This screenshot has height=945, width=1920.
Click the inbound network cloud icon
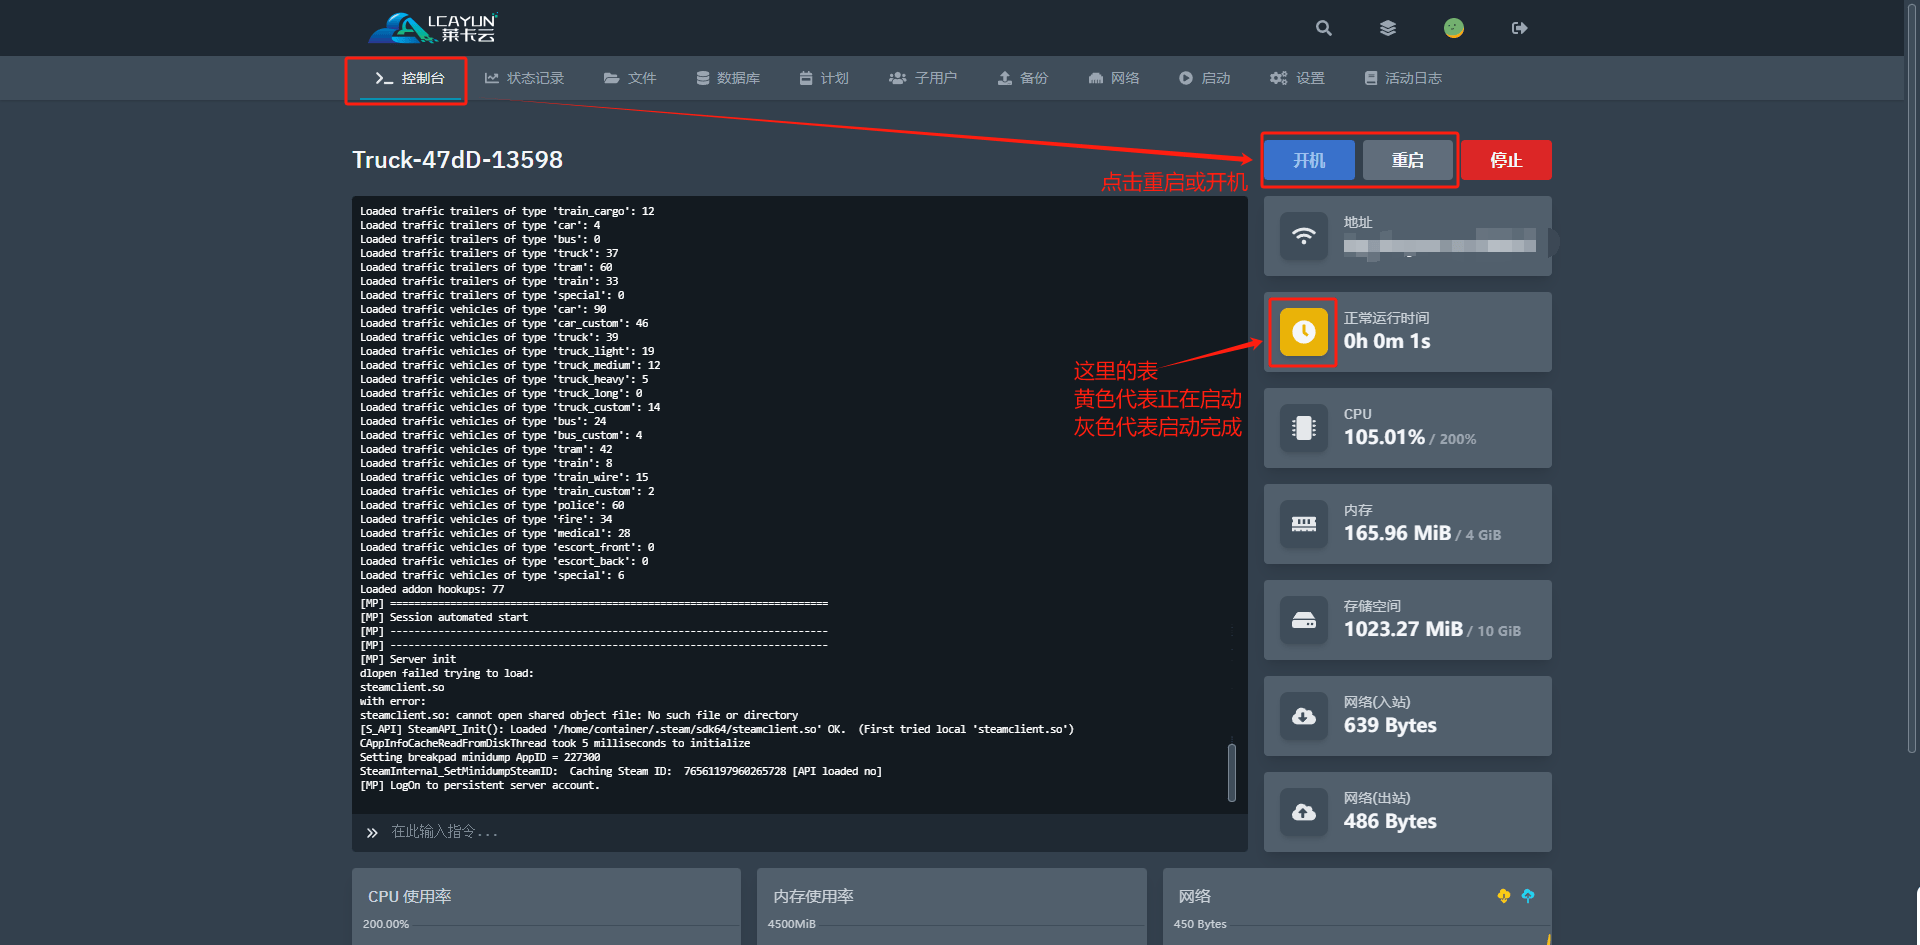point(1303,716)
